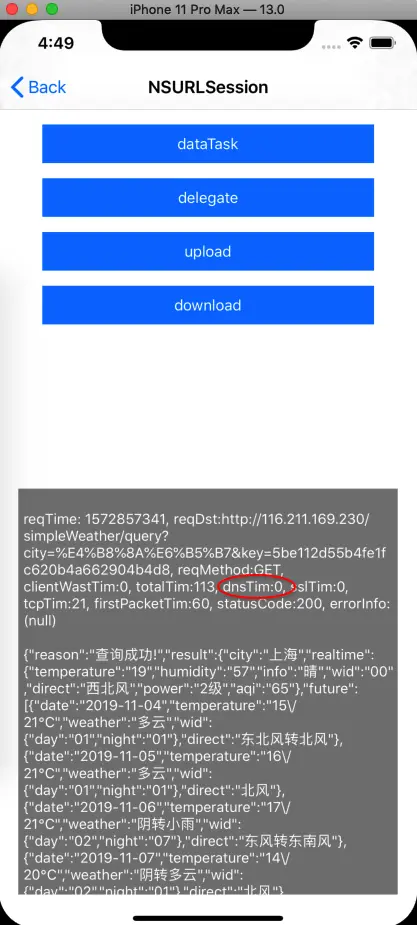Close the simulator window with red button
417x925 pixels.
coord(13,9)
